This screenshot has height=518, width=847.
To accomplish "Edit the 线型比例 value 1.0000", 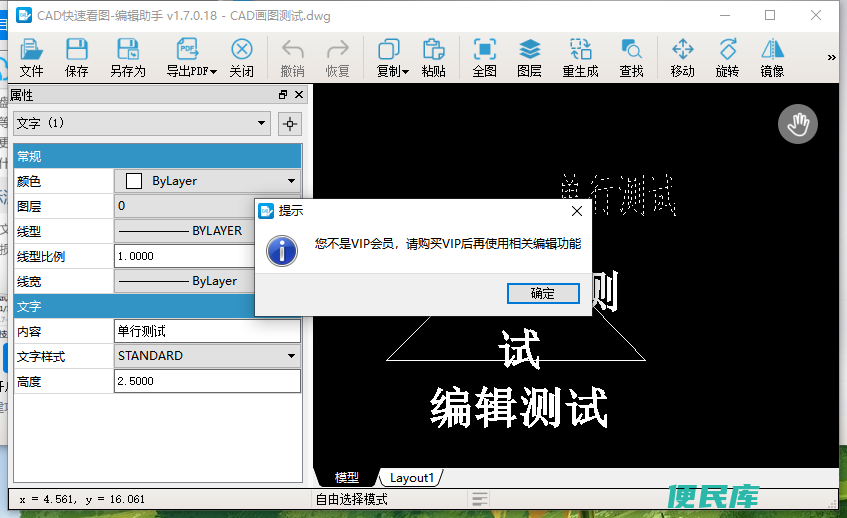I will (x=185, y=256).
